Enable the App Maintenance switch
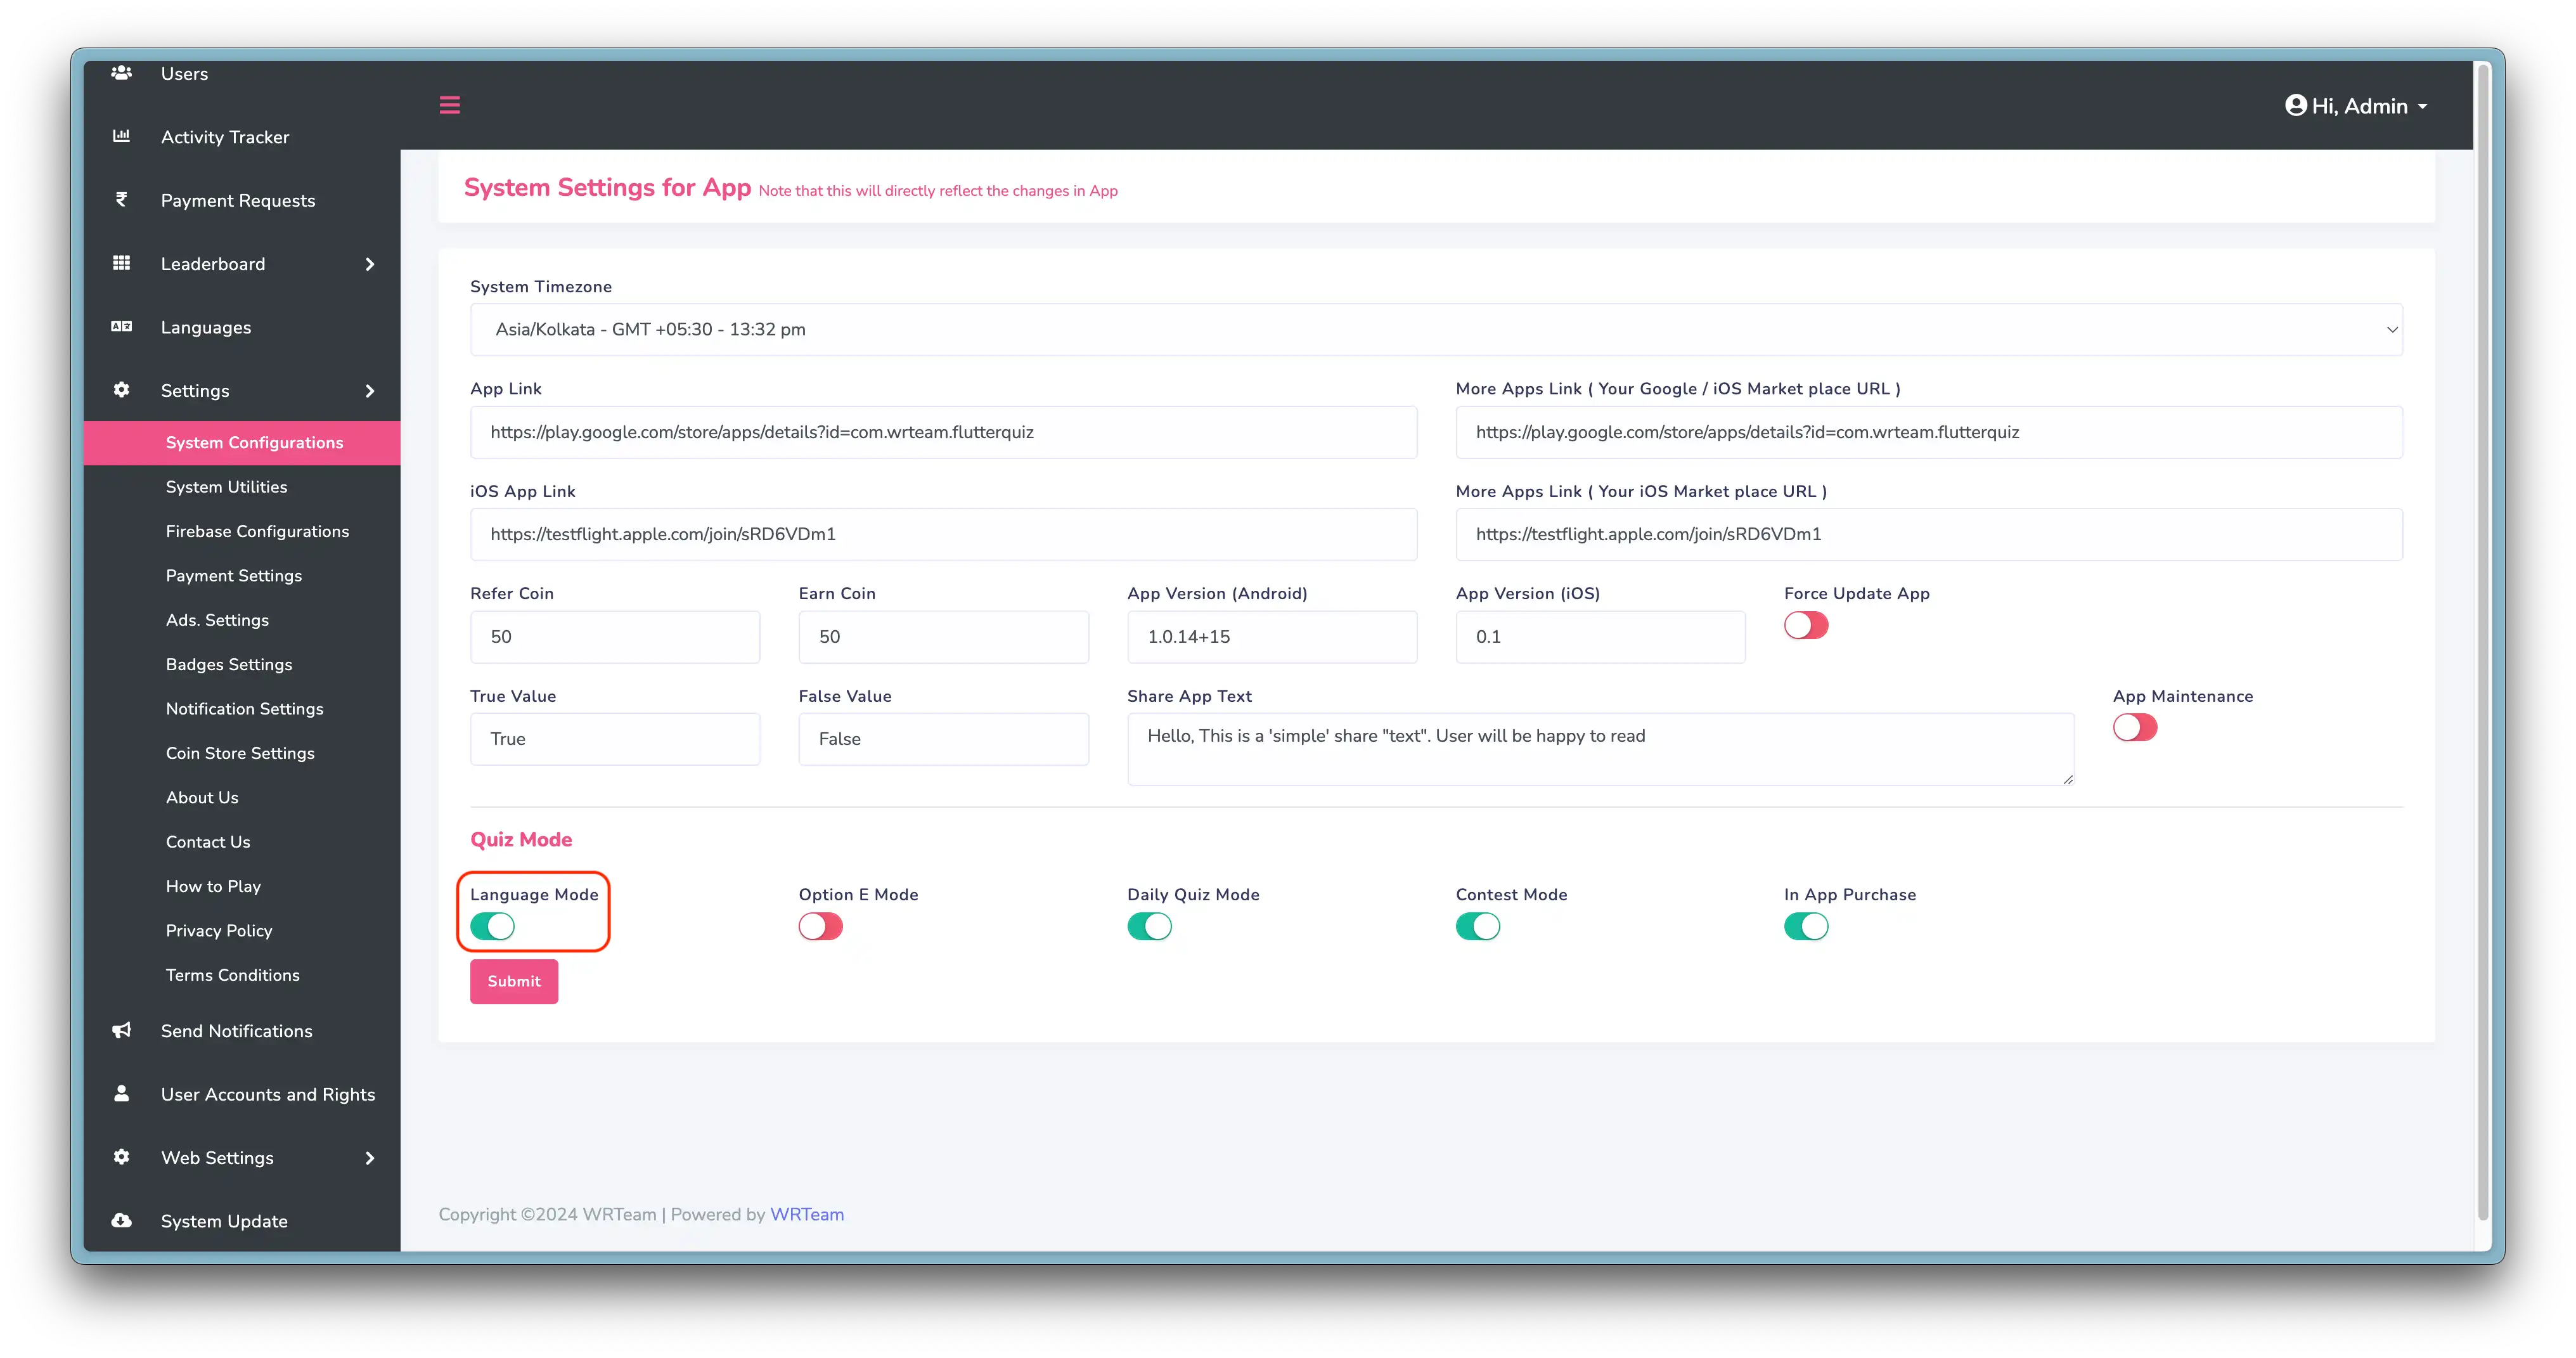 click(x=2135, y=727)
